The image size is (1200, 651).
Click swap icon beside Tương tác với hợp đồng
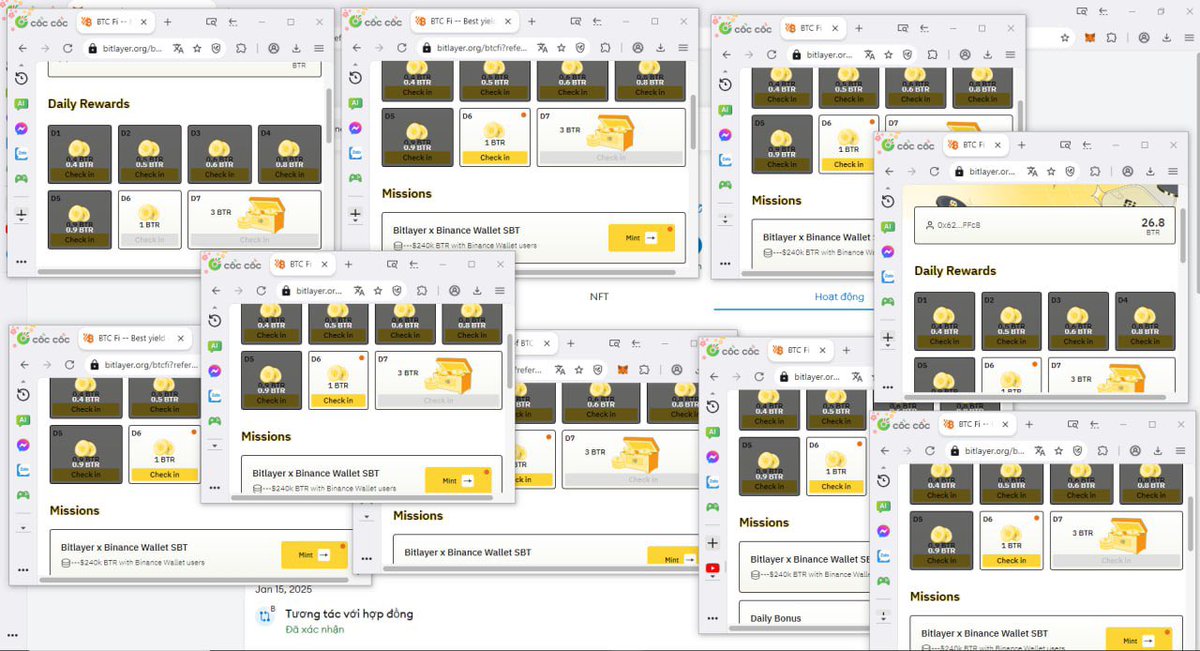[265, 617]
